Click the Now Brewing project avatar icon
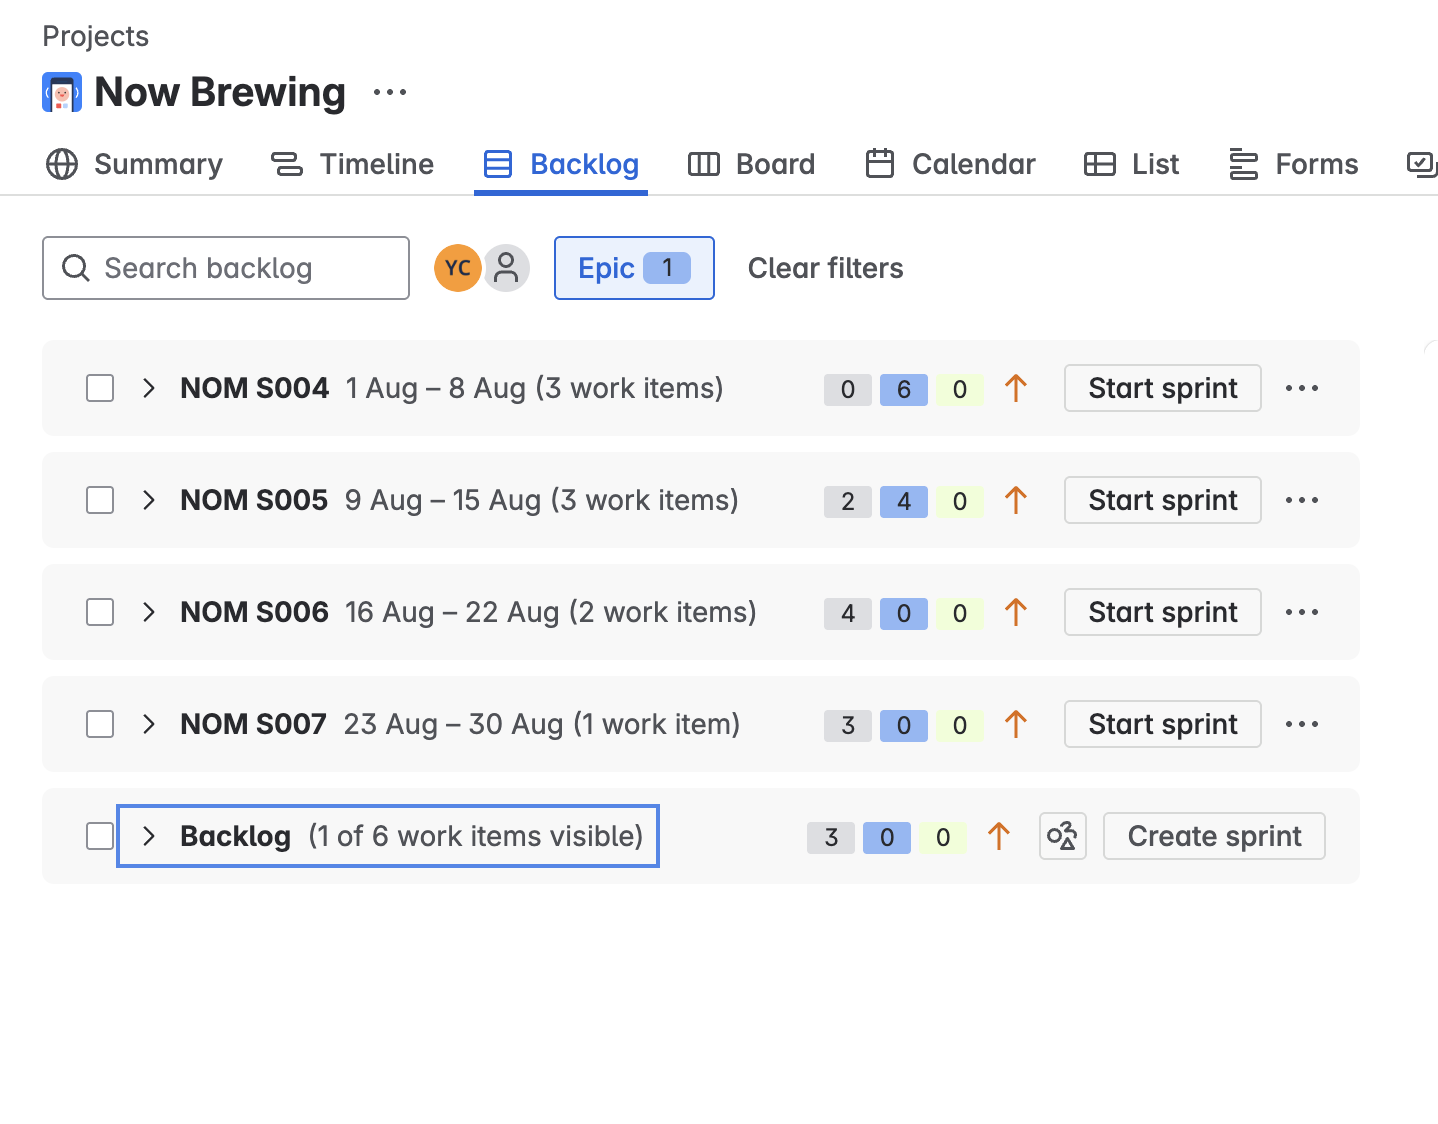Image resolution: width=1438 pixels, height=1124 pixels. click(61, 91)
